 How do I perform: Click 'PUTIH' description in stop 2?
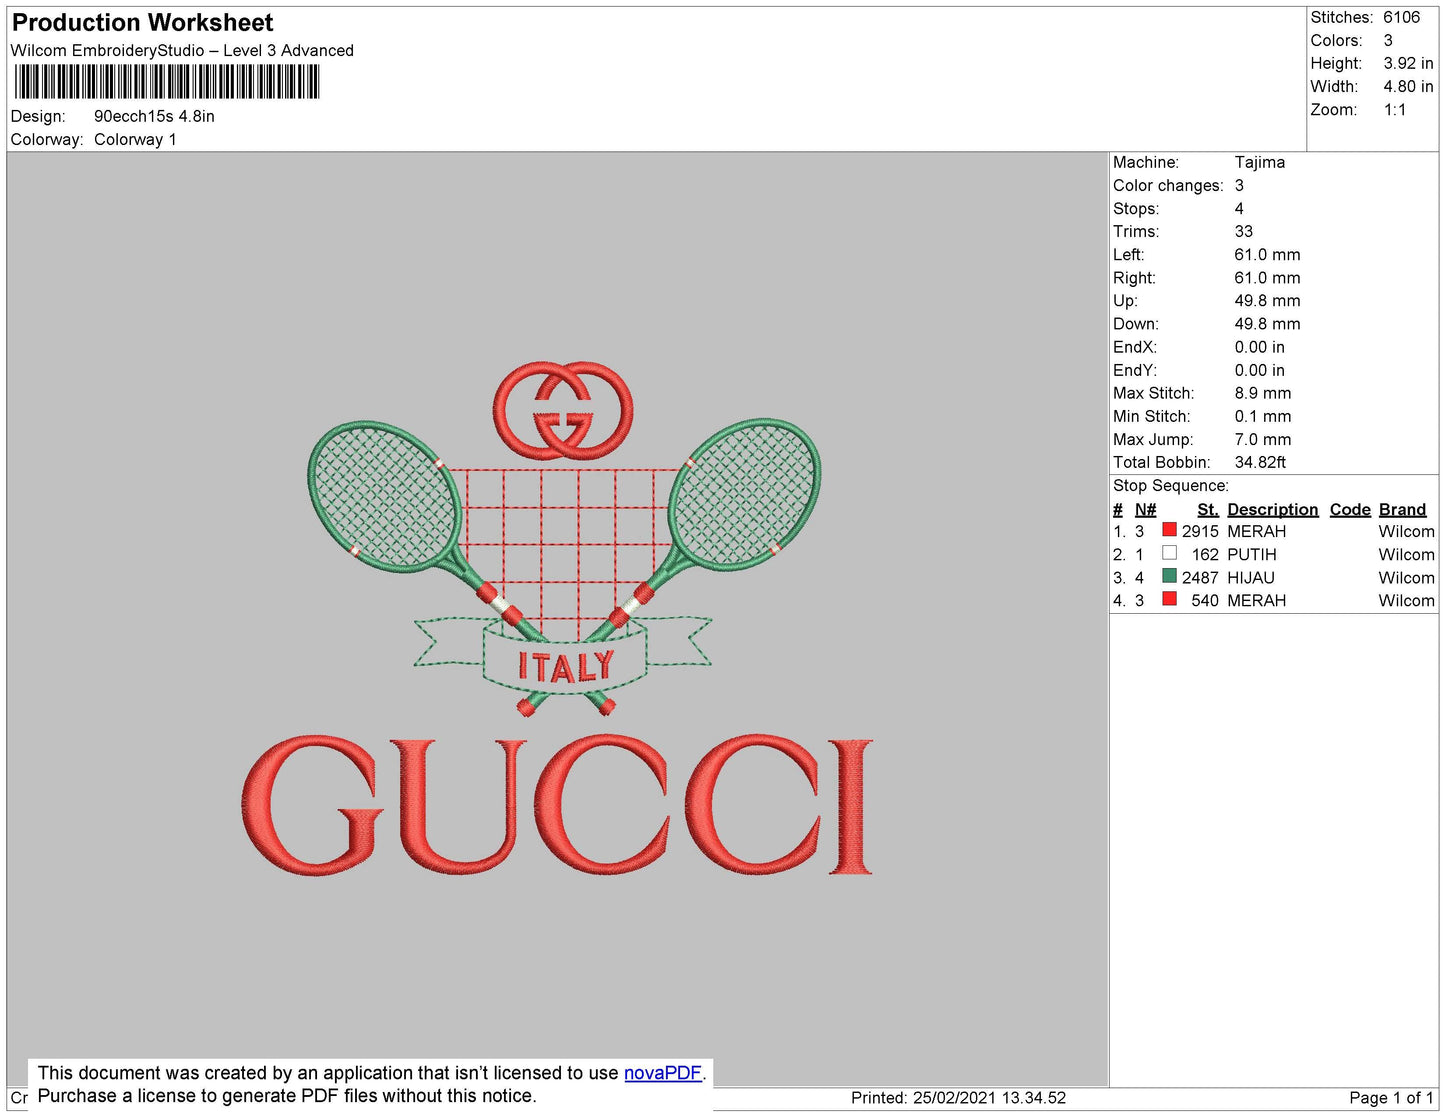(x=1252, y=554)
